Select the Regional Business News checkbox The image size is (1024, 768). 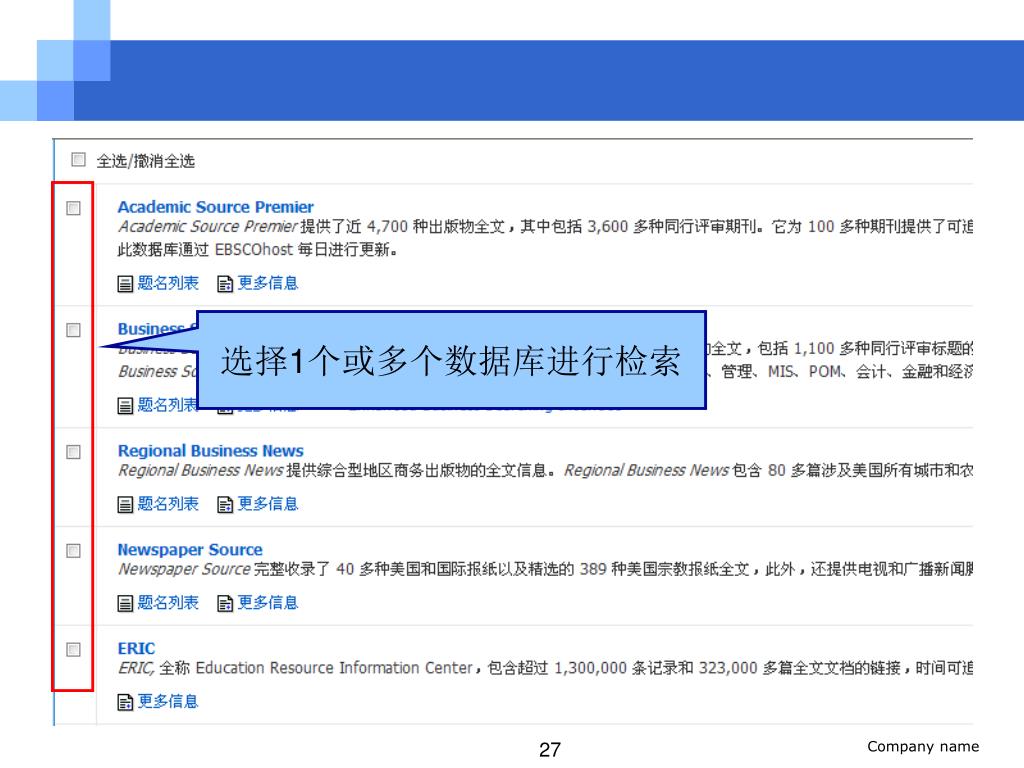pyautogui.click(x=74, y=453)
